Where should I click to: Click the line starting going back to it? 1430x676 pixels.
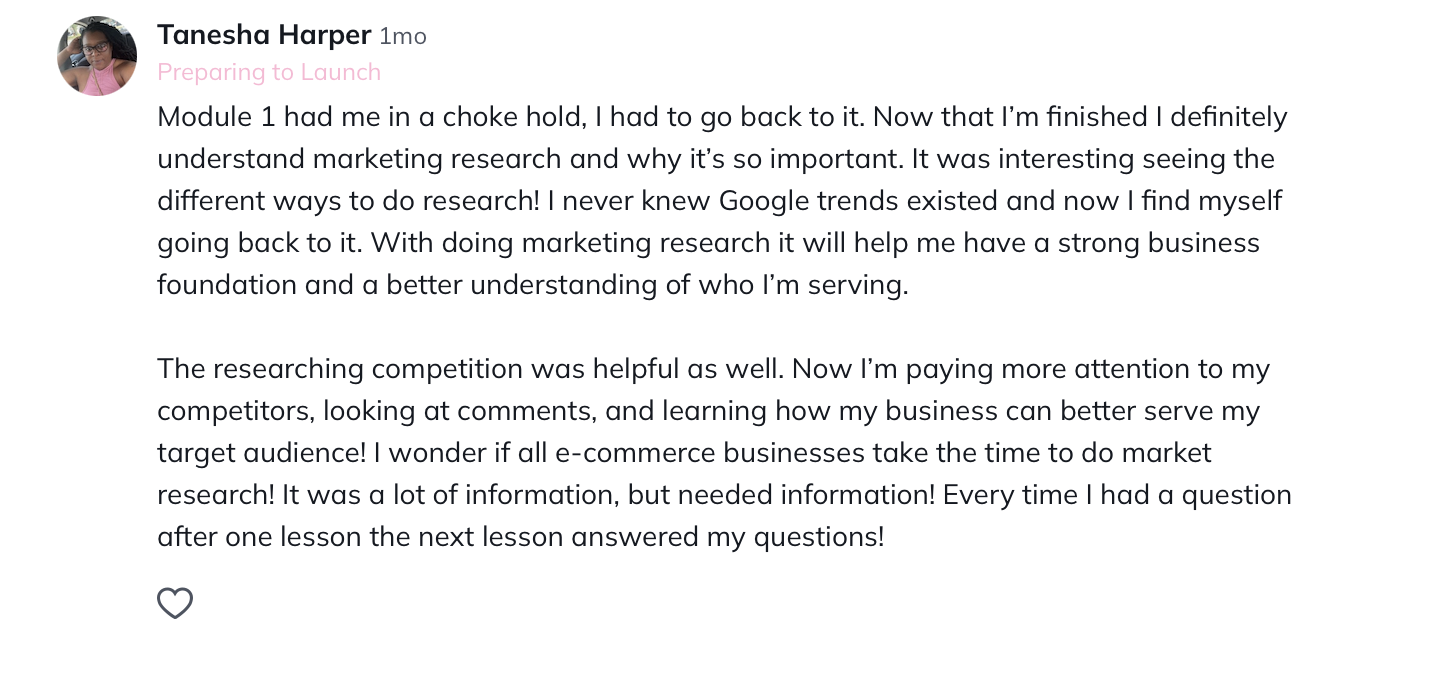point(708,243)
